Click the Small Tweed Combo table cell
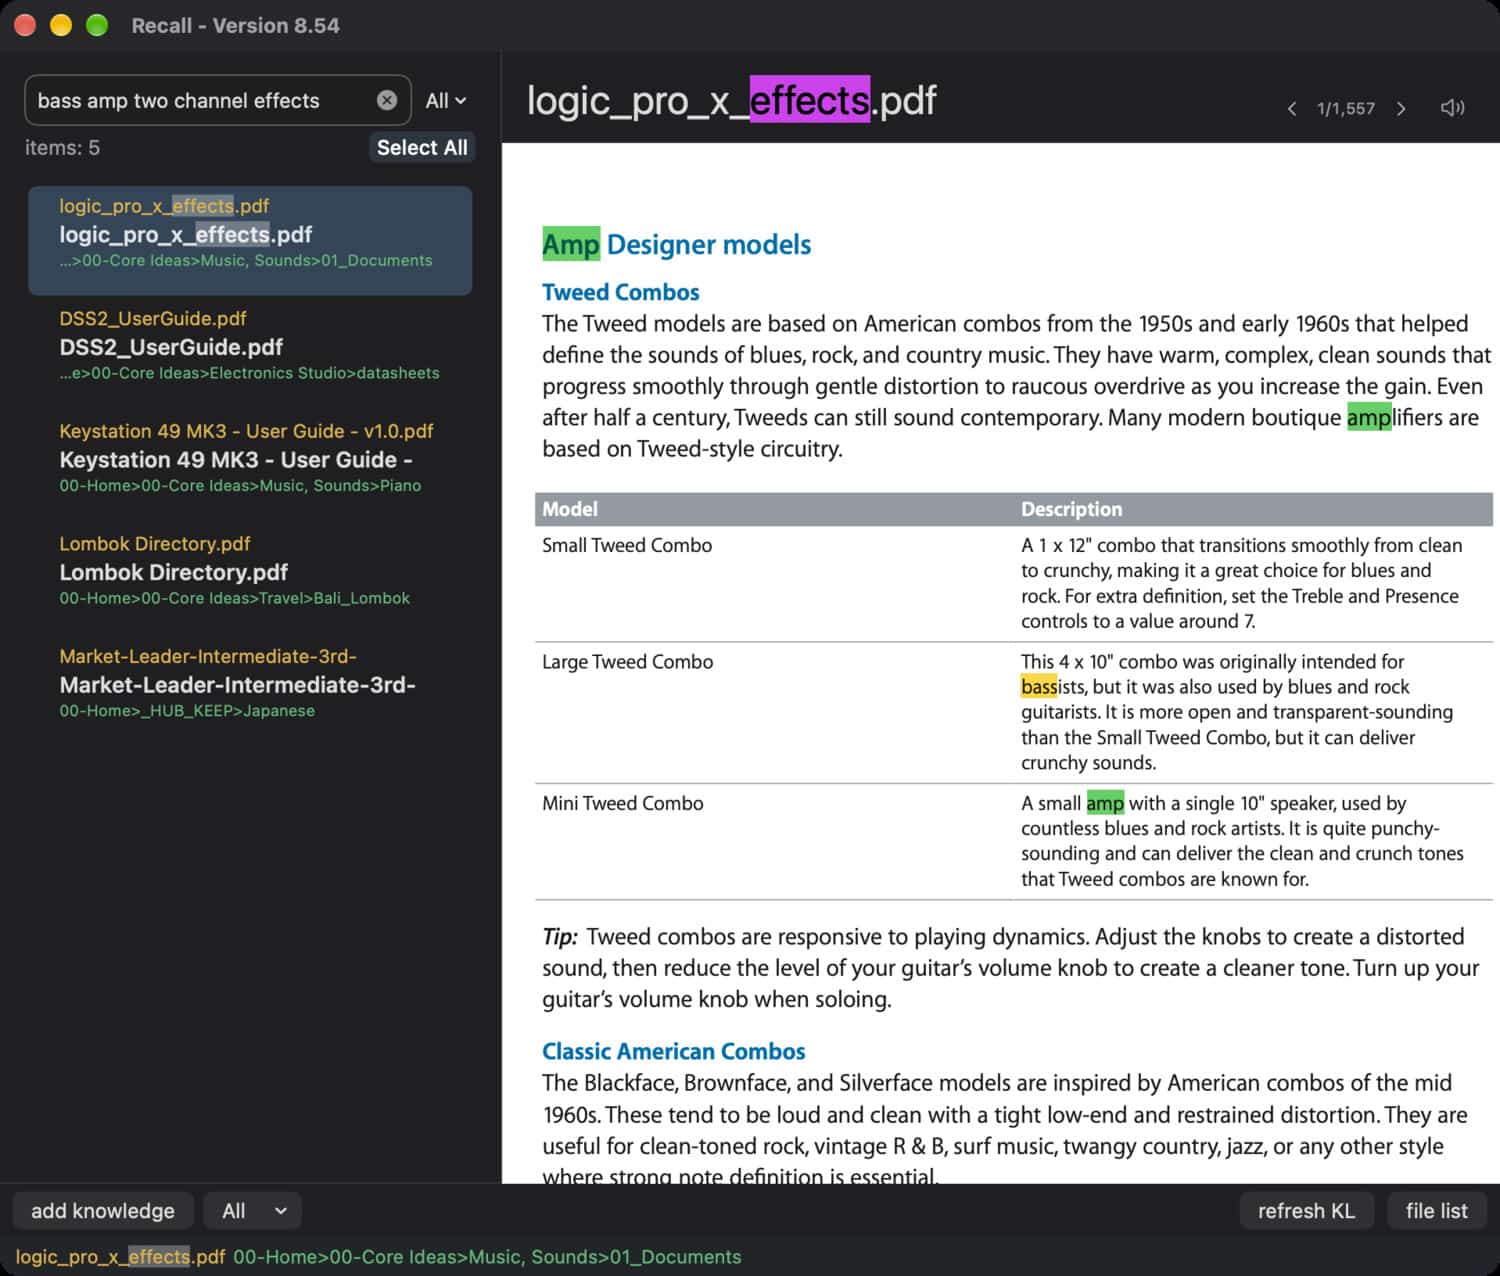Screen dimensions: 1500x1276 pyautogui.click(x=627, y=545)
